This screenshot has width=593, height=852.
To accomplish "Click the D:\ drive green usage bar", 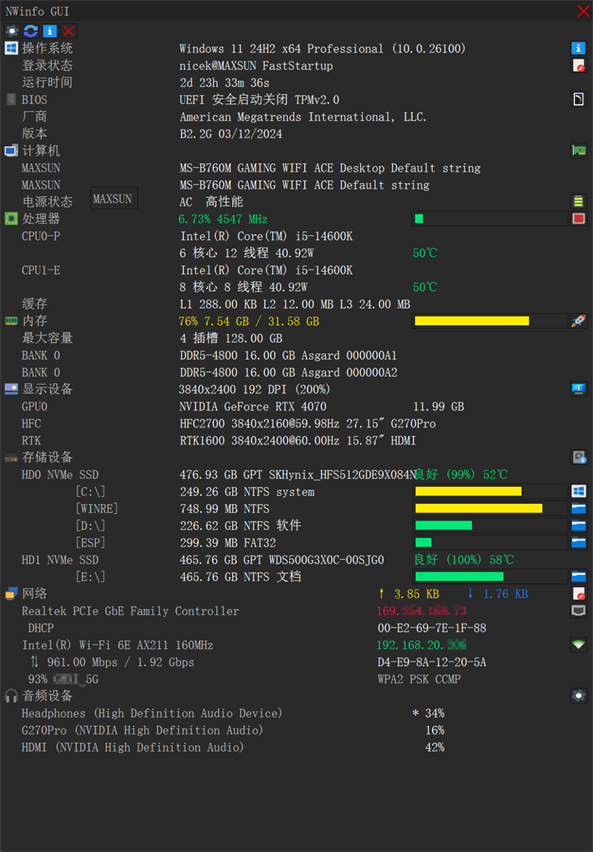I will (490, 525).
